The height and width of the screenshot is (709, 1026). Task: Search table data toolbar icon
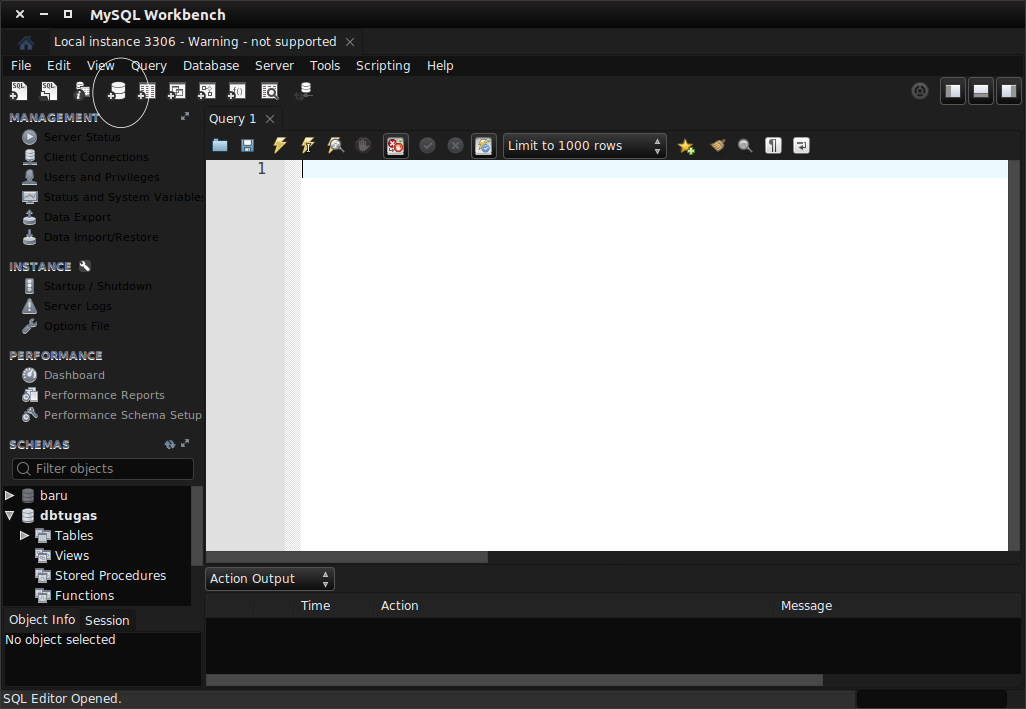(x=270, y=91)
